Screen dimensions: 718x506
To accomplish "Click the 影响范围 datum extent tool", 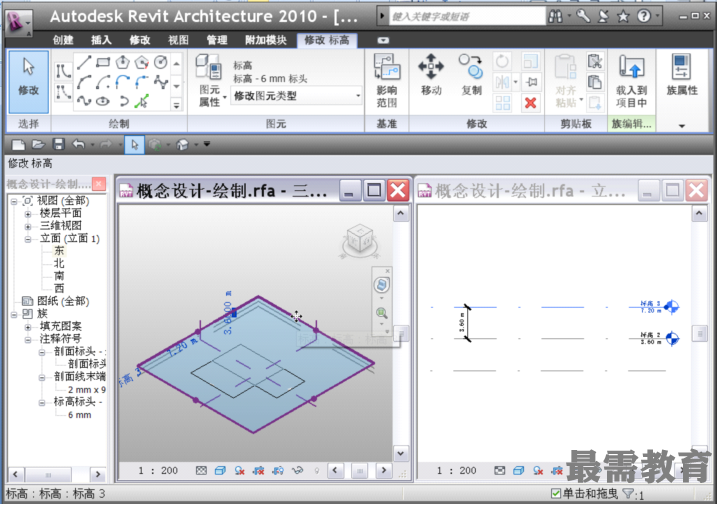I will (x=387, y=81).
